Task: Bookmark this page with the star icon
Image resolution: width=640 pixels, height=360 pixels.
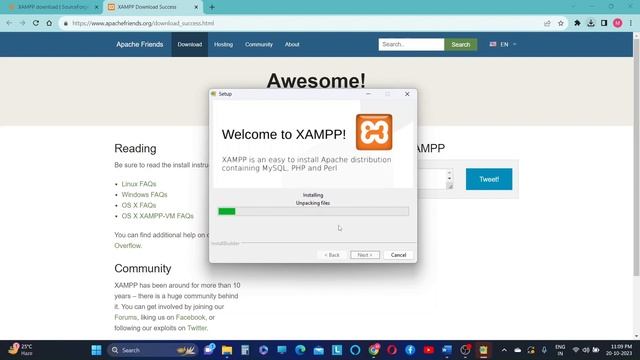Action: click(x=561, y=23)
